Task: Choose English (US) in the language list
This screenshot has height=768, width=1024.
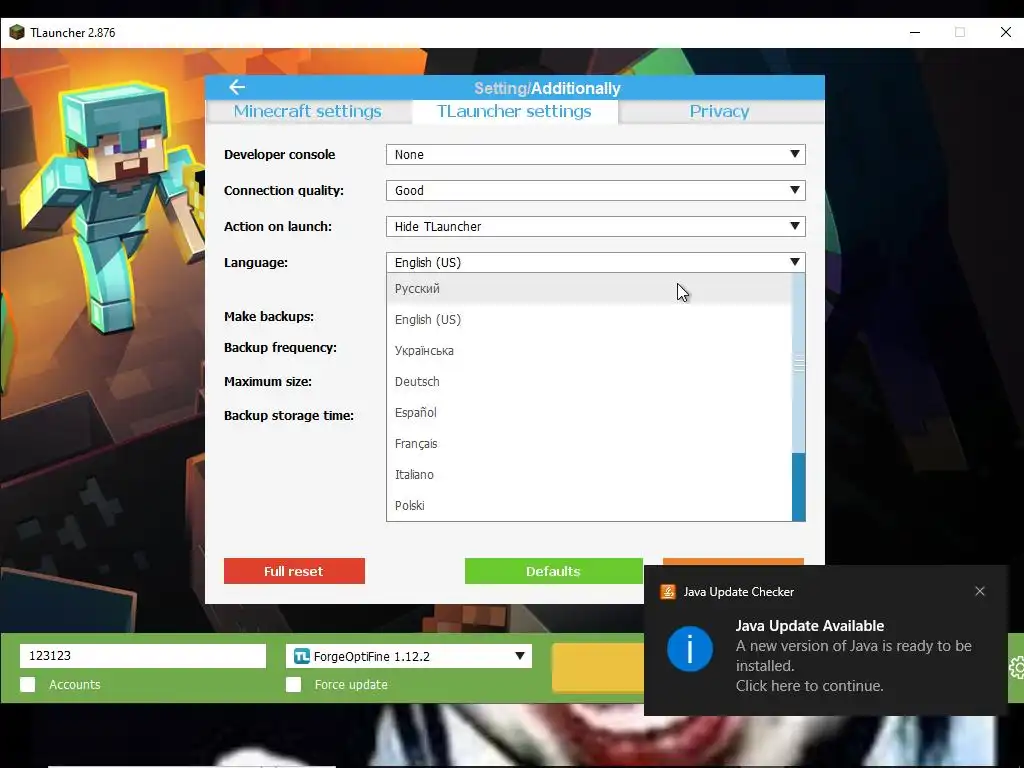Action: pos(589,319)
